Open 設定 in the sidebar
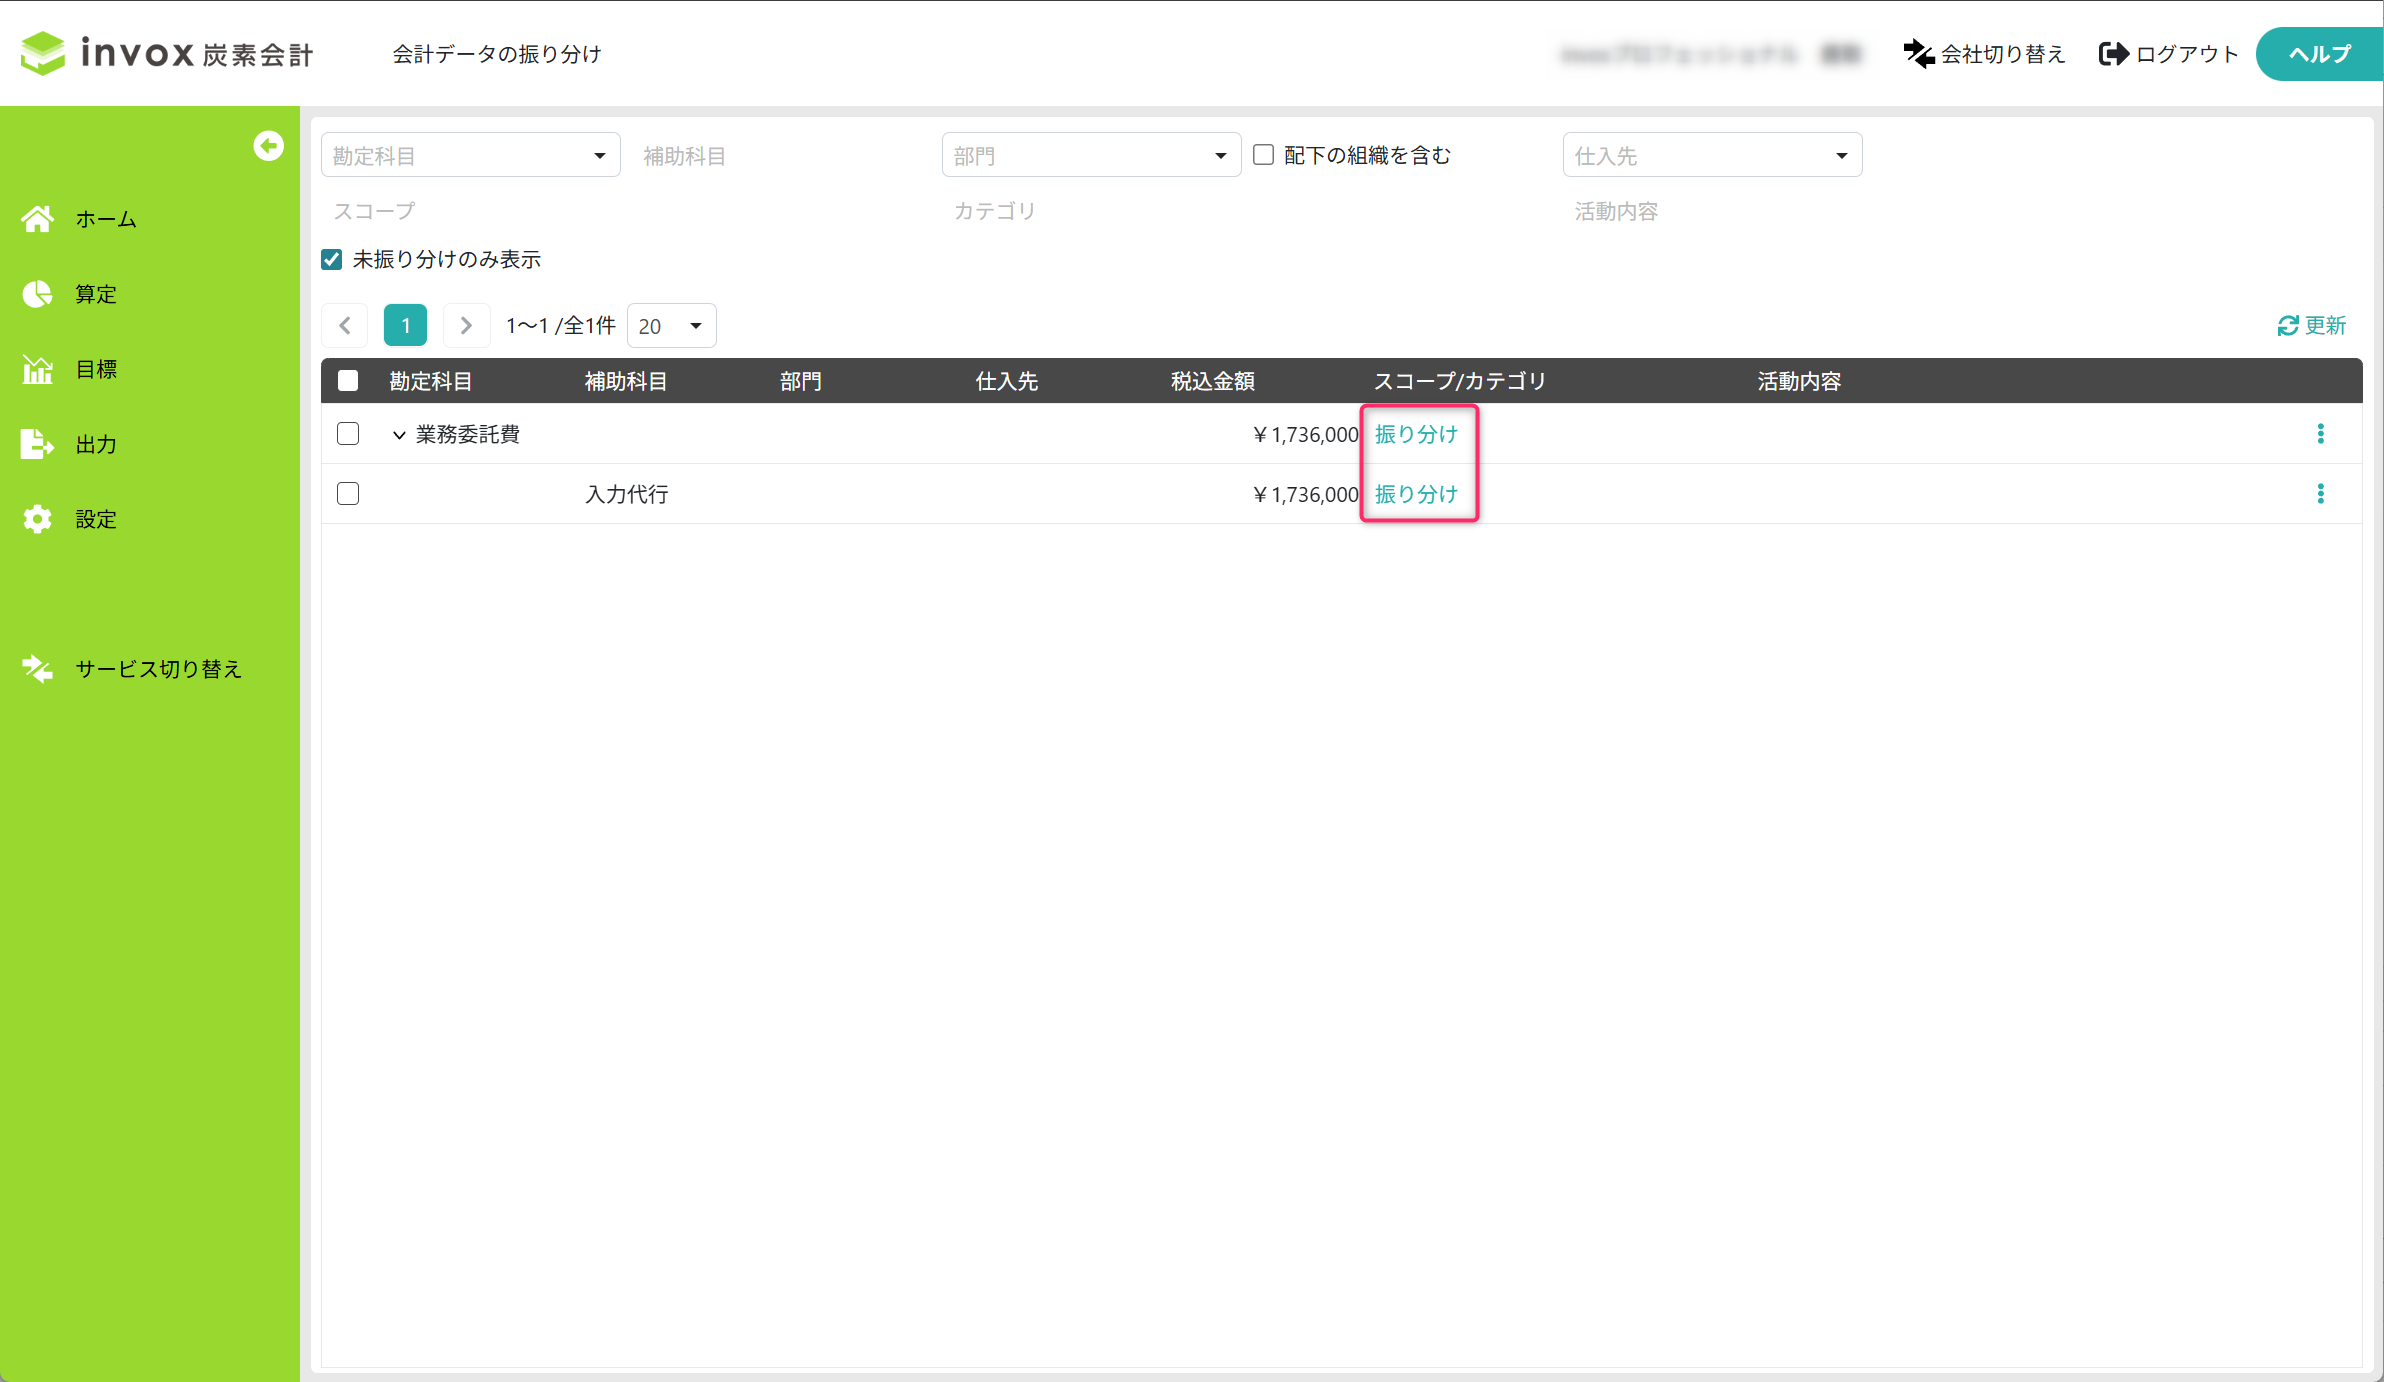Screen dimensions: 2384x1382 (95, 519)
